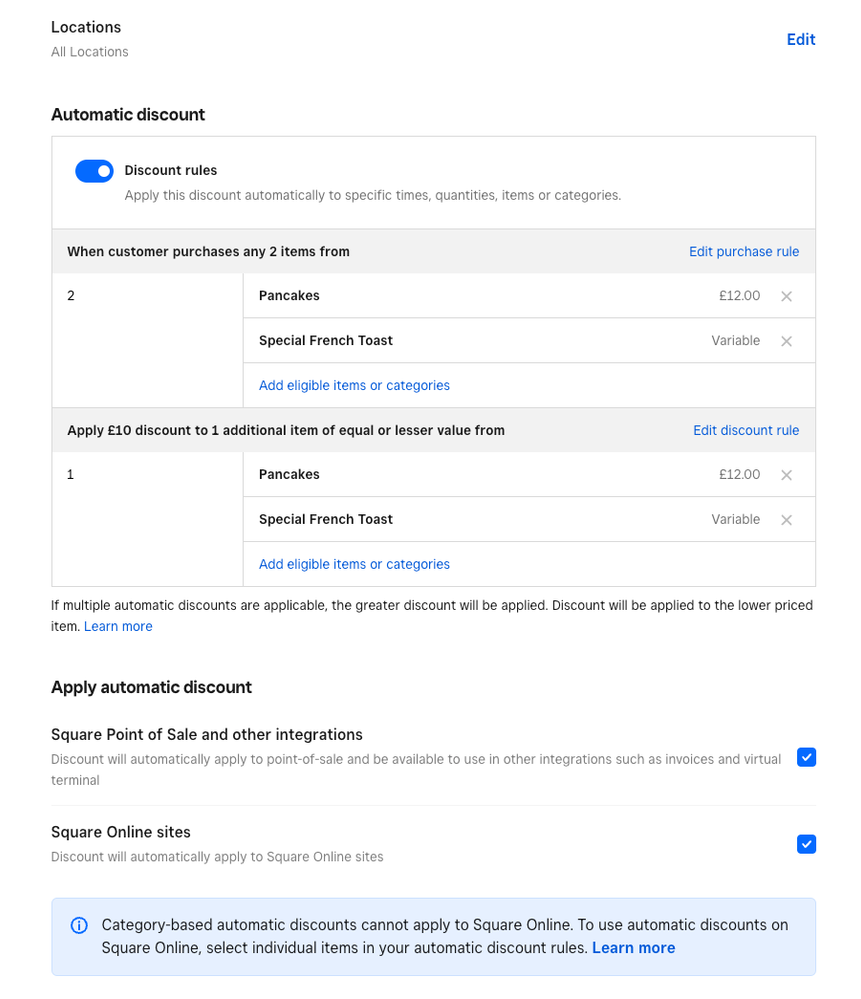Viewport: 861px width, 999px height.
Task: Click the Pancakes £12.00 price in discount rule
Action: tap(739, 475)
